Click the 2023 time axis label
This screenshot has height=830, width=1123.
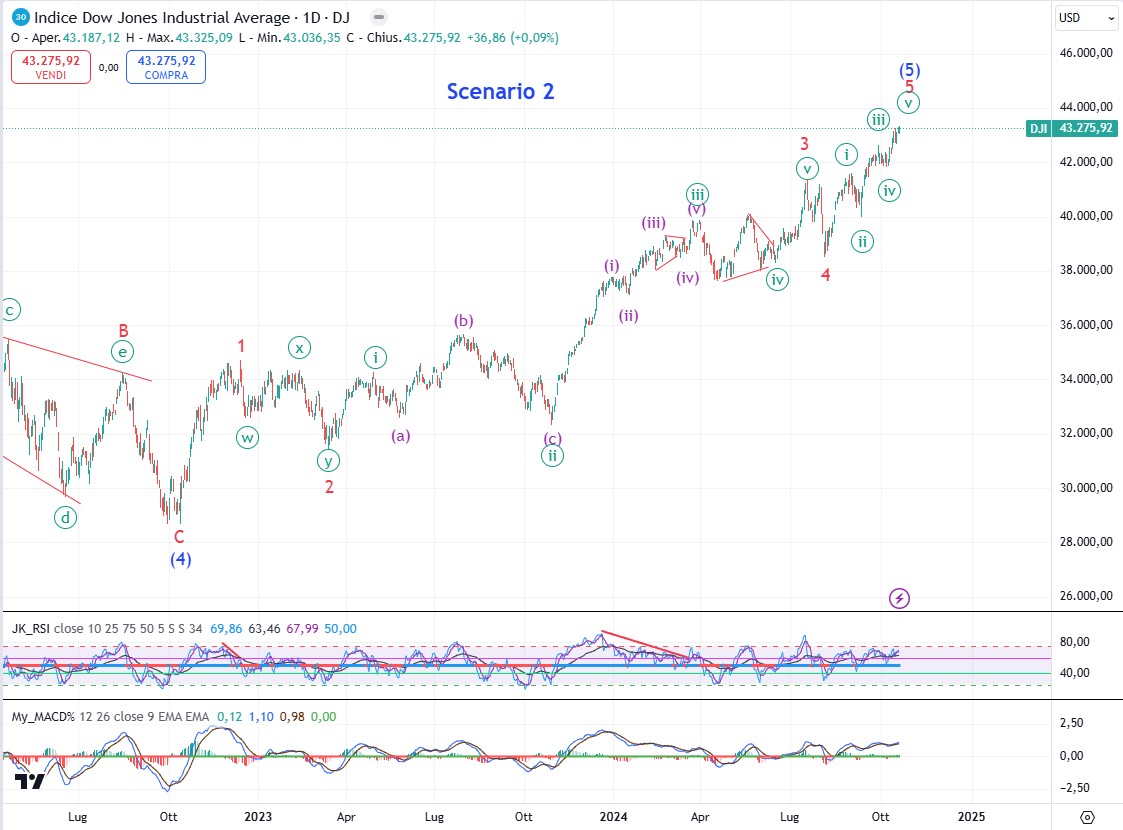click(x=258, y=817)
